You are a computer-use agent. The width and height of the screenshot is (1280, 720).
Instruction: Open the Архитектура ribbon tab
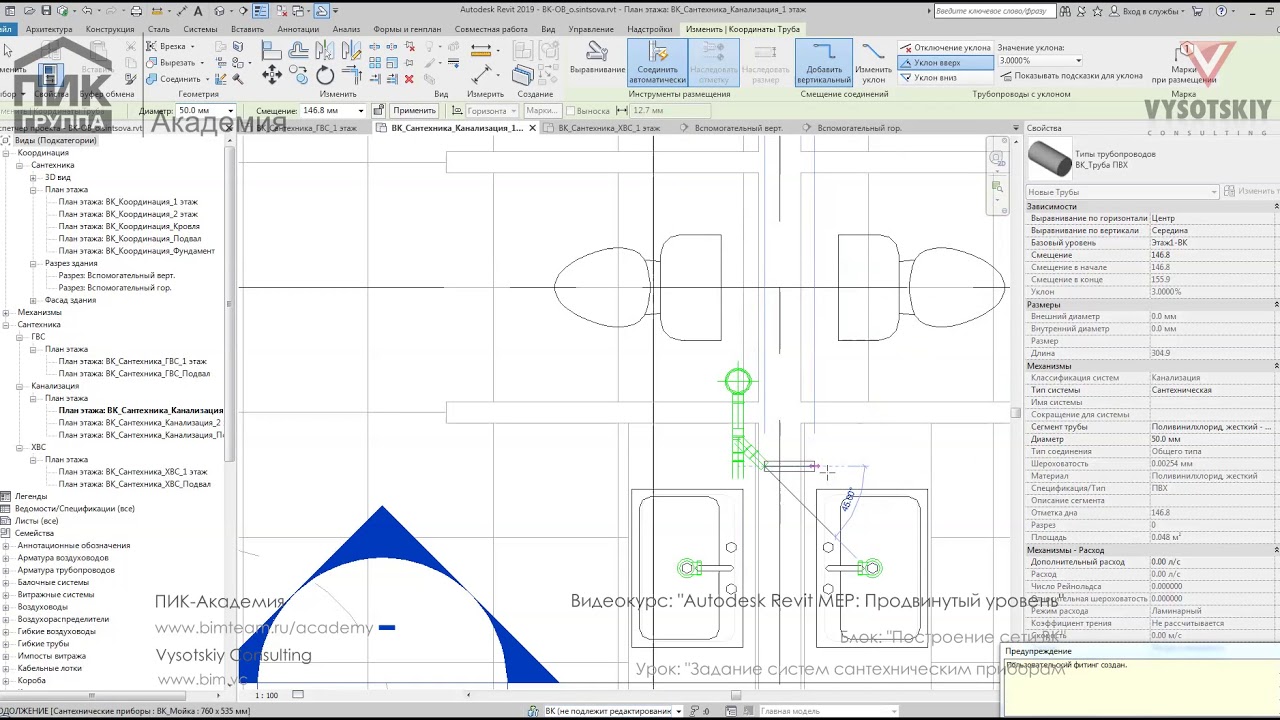(x=49, y=29)
